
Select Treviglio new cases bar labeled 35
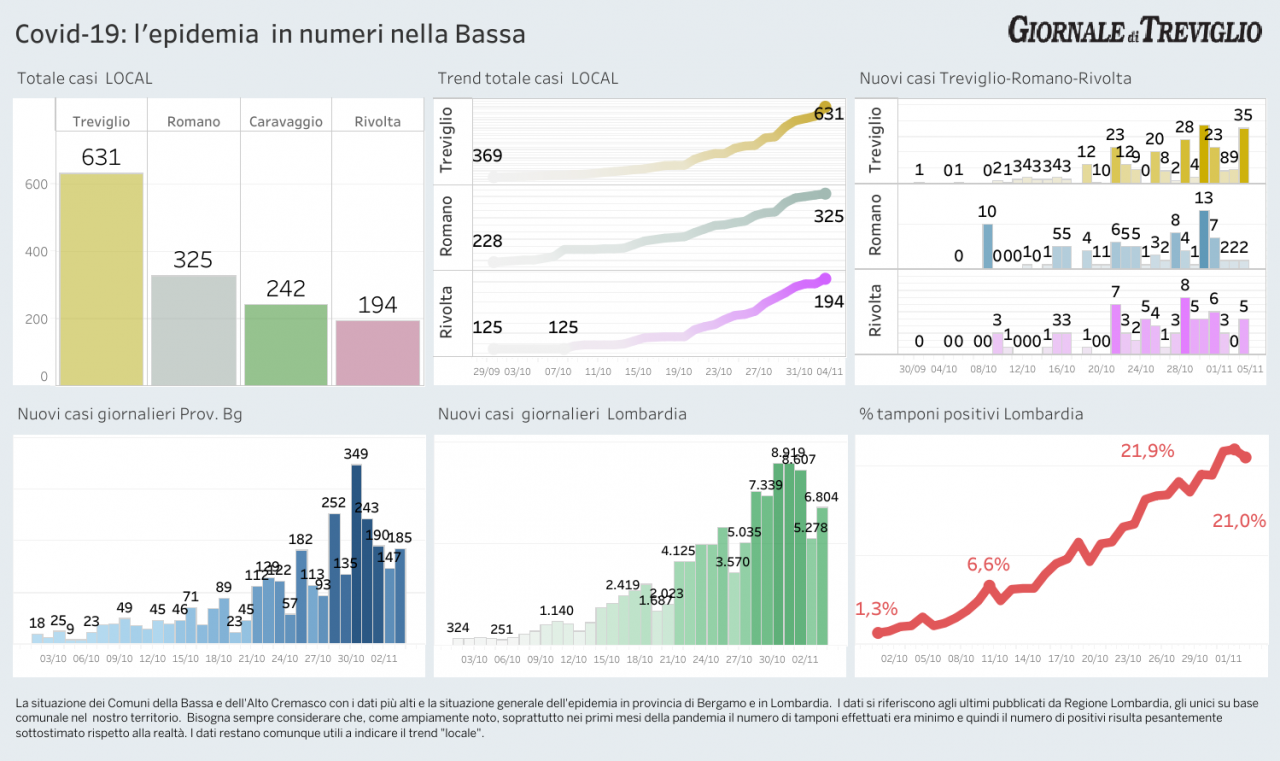[x=1243, y=155]
